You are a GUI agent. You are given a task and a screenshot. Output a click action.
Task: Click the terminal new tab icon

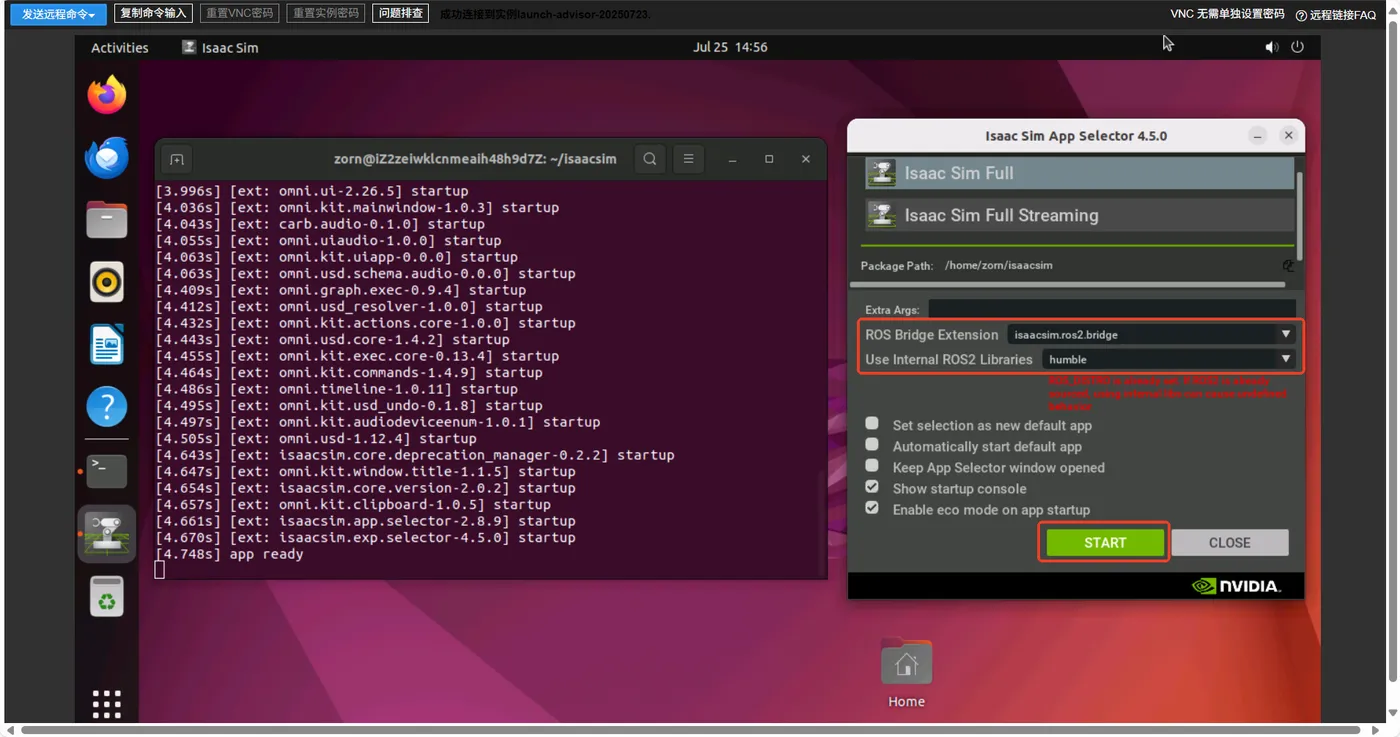[x=177, y=159]
